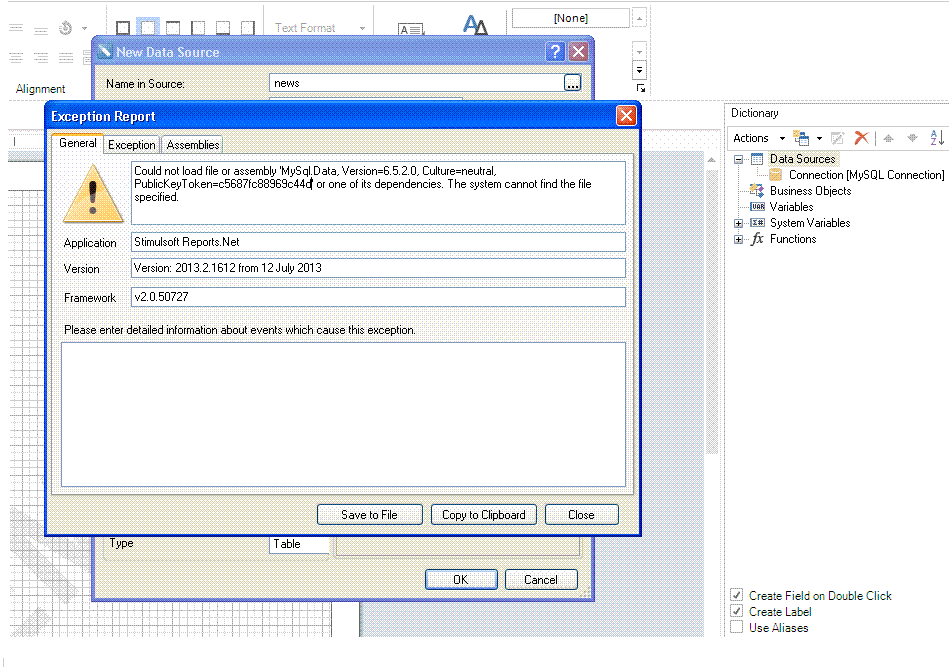949x667 pixels.
Task: Switch to the General tab
Action: [x=77, y=143]
